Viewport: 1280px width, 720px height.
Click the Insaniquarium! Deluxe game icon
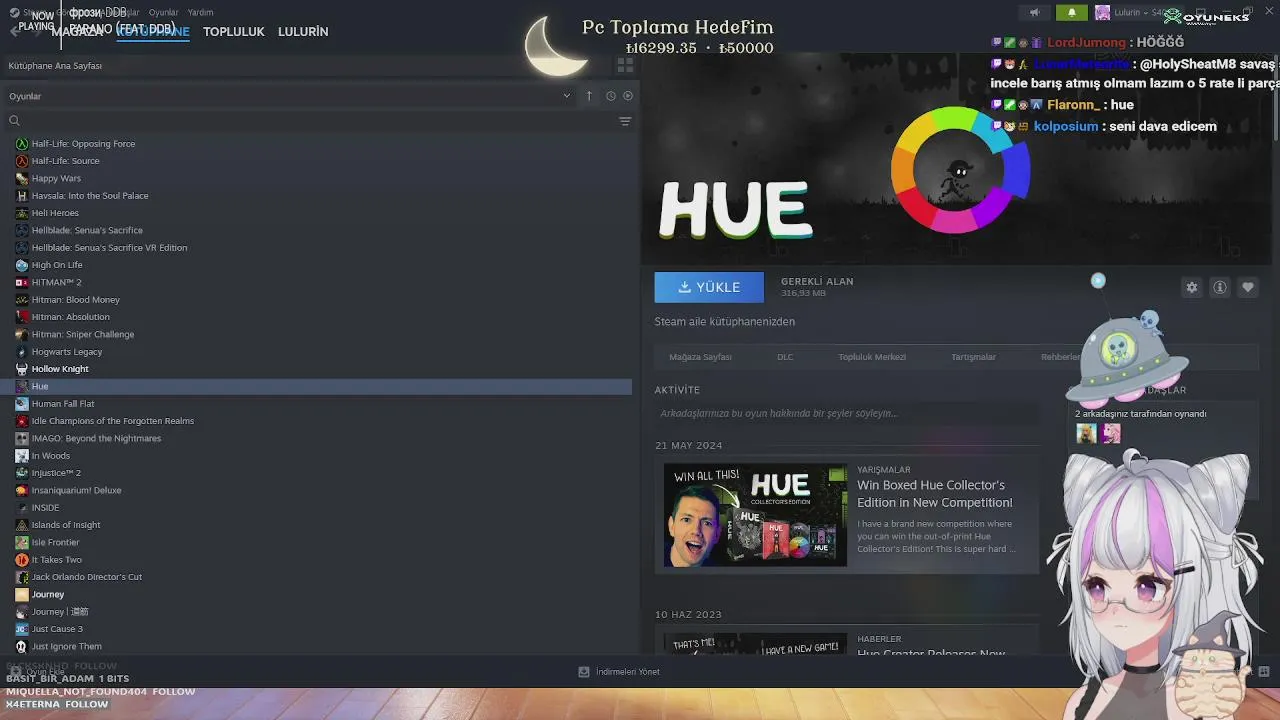(x=22, y=490)
